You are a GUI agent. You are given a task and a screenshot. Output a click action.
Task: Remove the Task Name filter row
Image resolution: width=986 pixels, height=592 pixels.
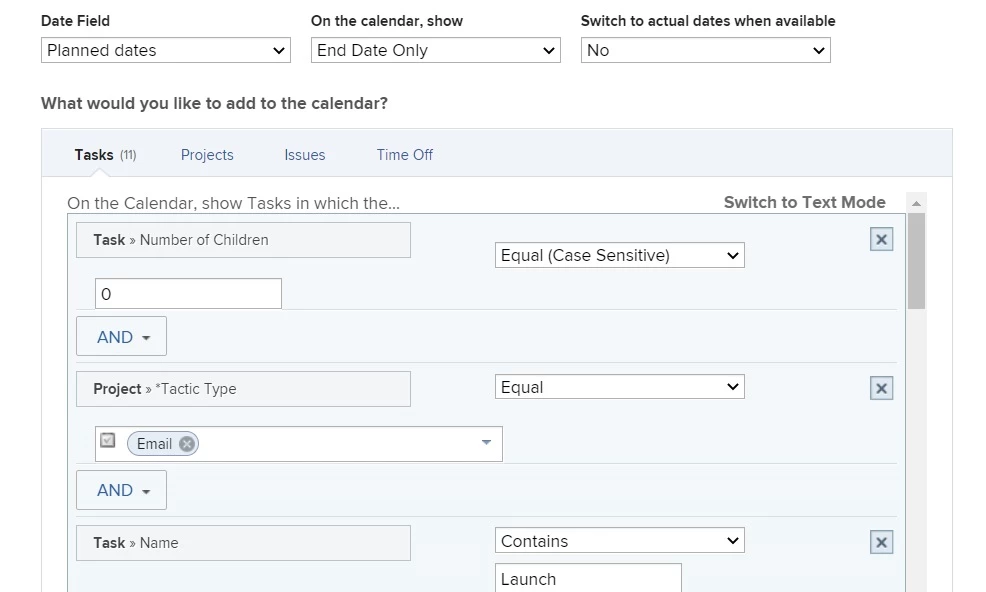pyautogui.click(x=881, y=543)
